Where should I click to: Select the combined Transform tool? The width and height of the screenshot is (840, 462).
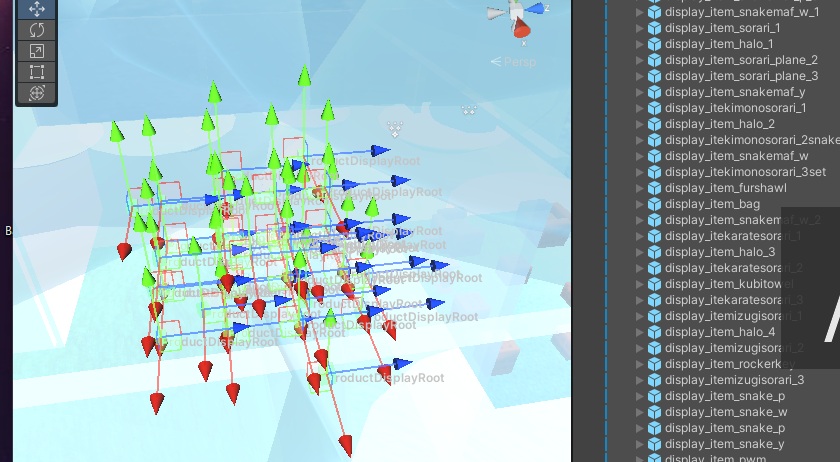tap(36, 93)
